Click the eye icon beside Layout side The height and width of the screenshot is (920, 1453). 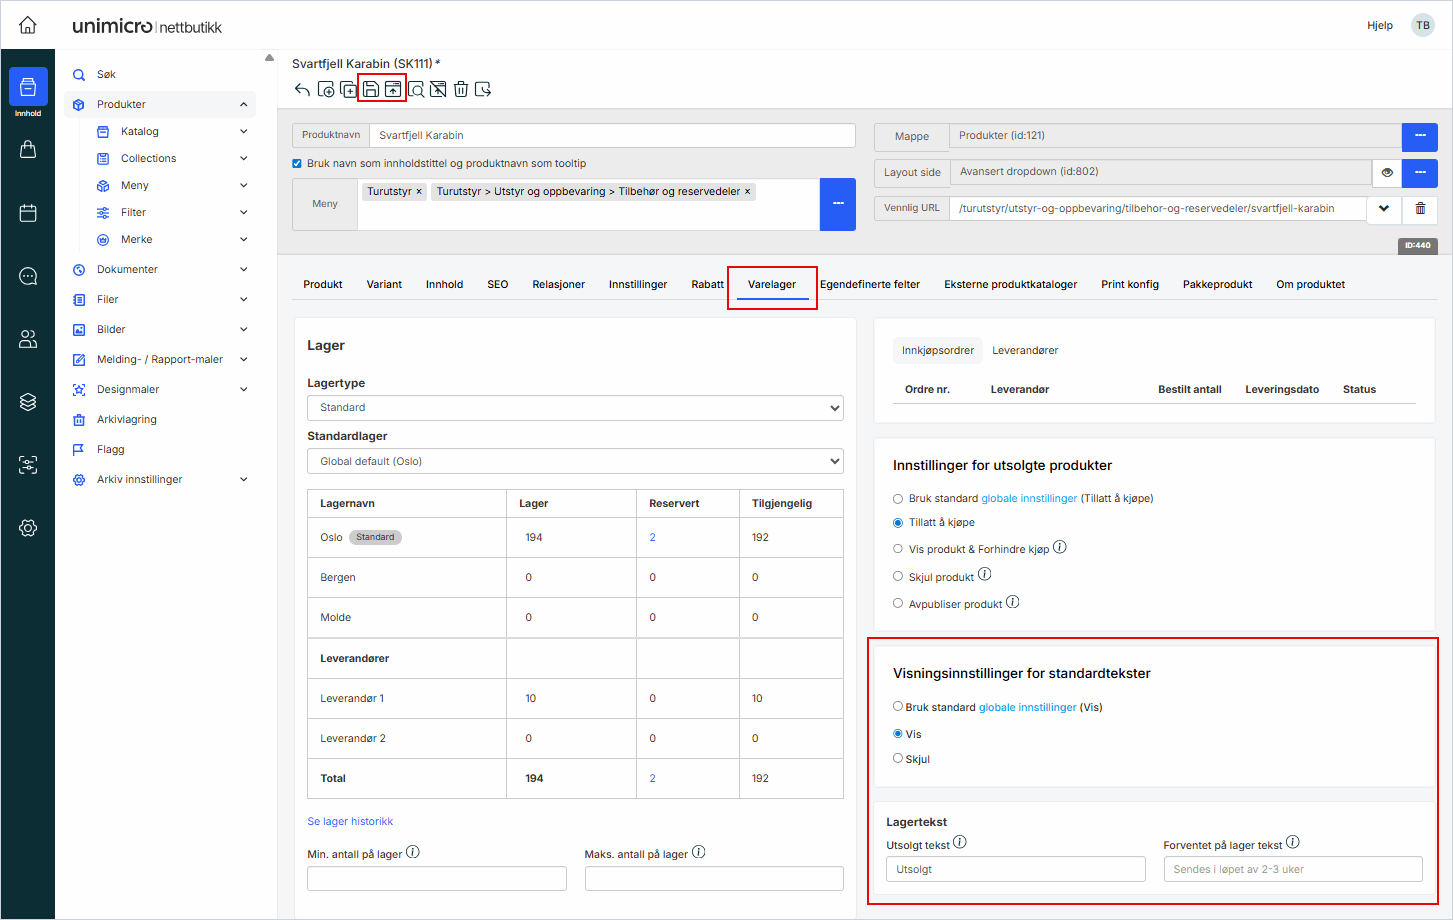click(x=1387, y=172)
